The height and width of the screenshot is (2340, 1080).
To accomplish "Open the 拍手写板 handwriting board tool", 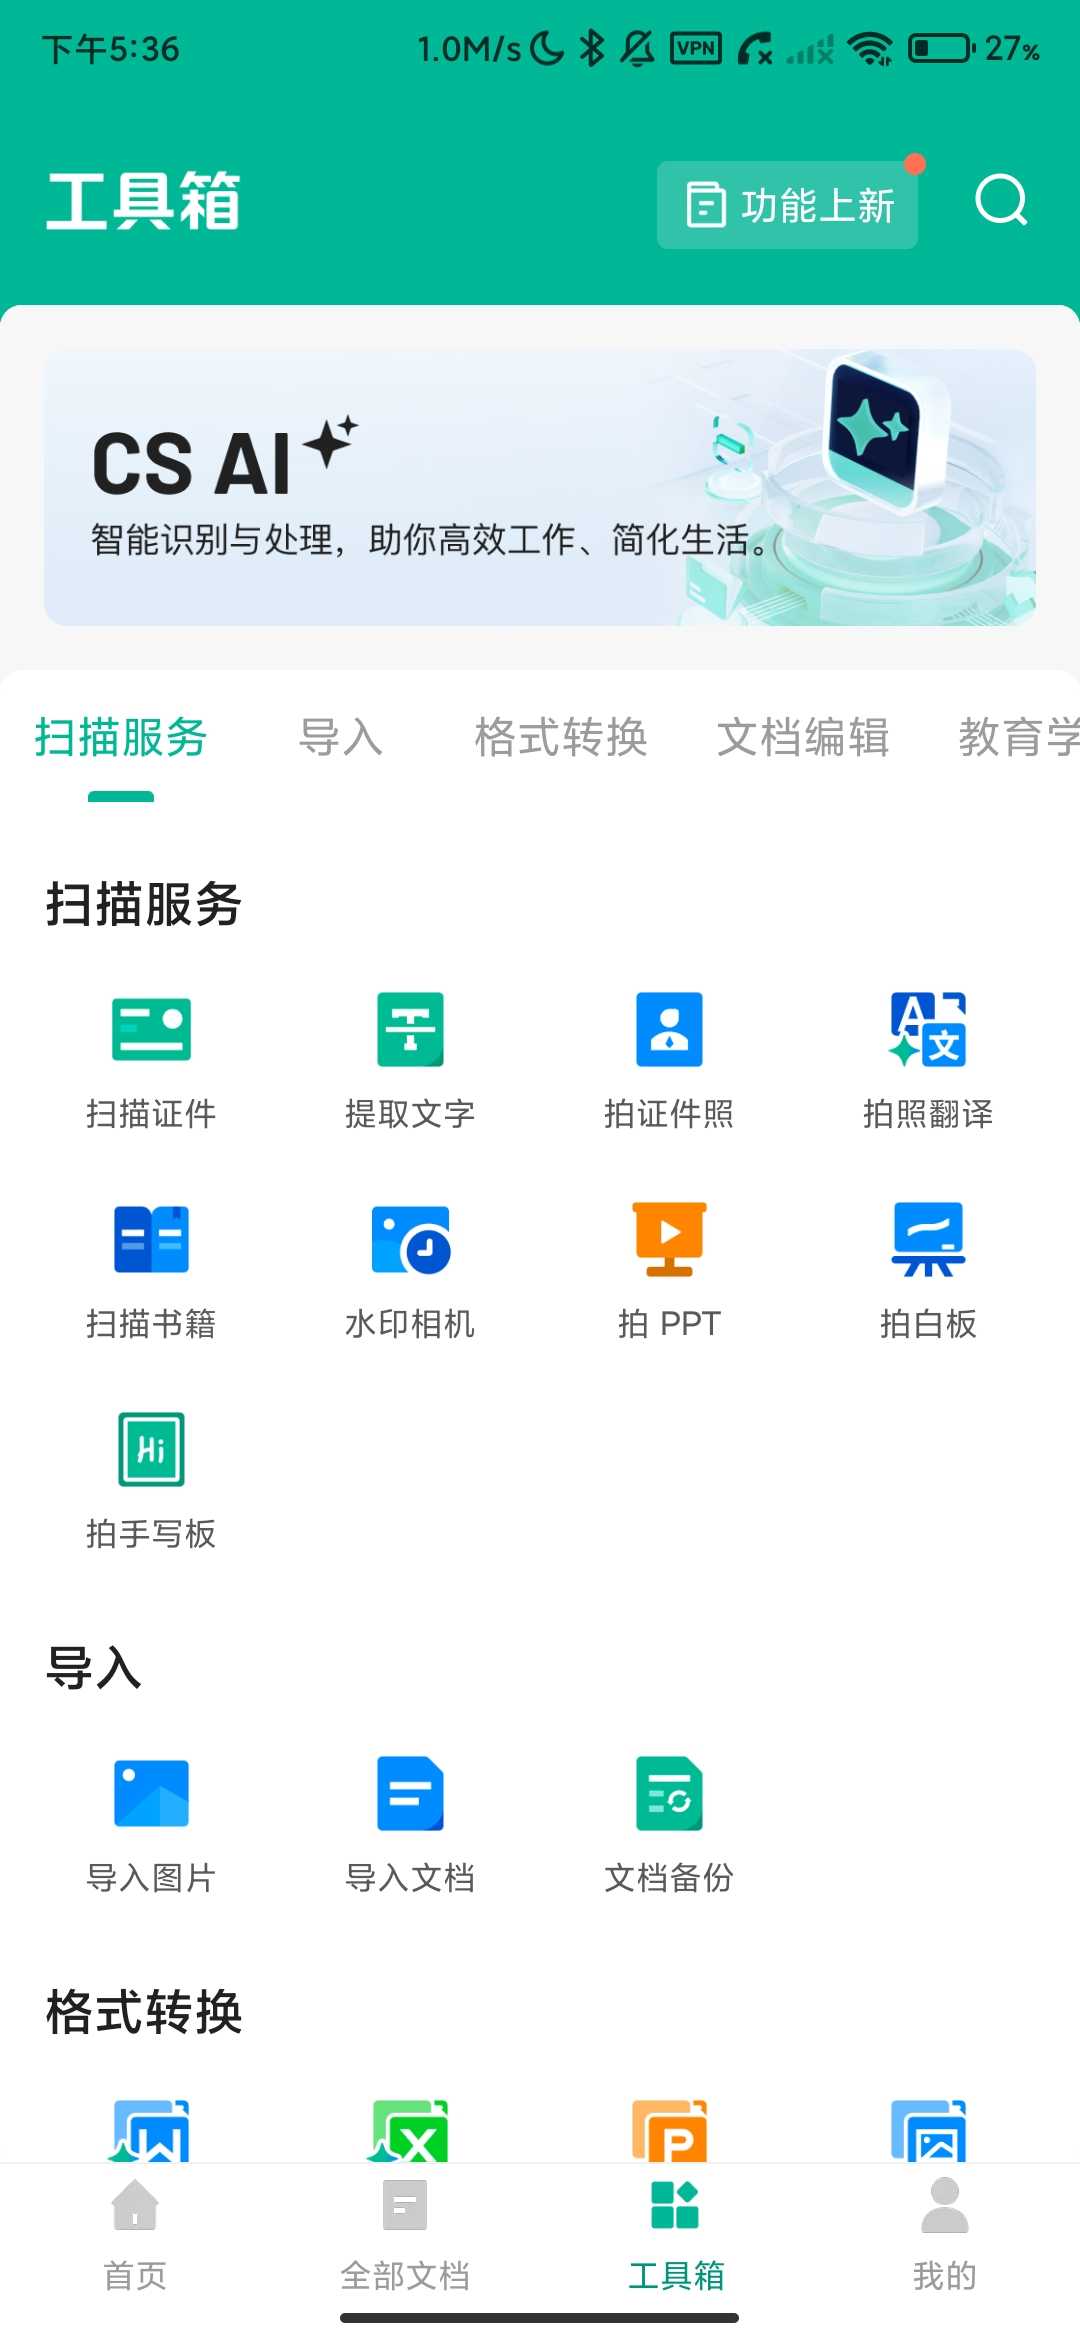I will click(151, 1481).
